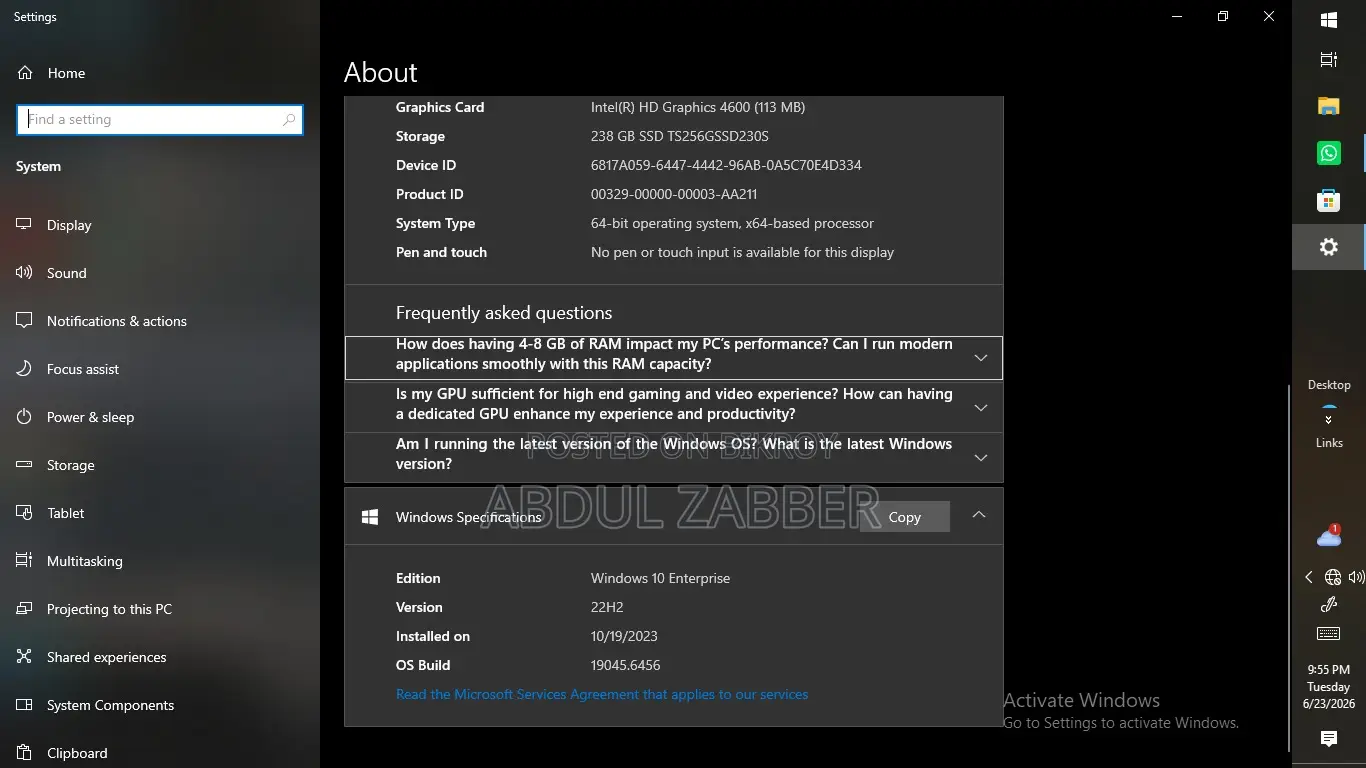Open the touch keyboard from the tray
Screen dimensions: 1366x768
point(1329,634)
